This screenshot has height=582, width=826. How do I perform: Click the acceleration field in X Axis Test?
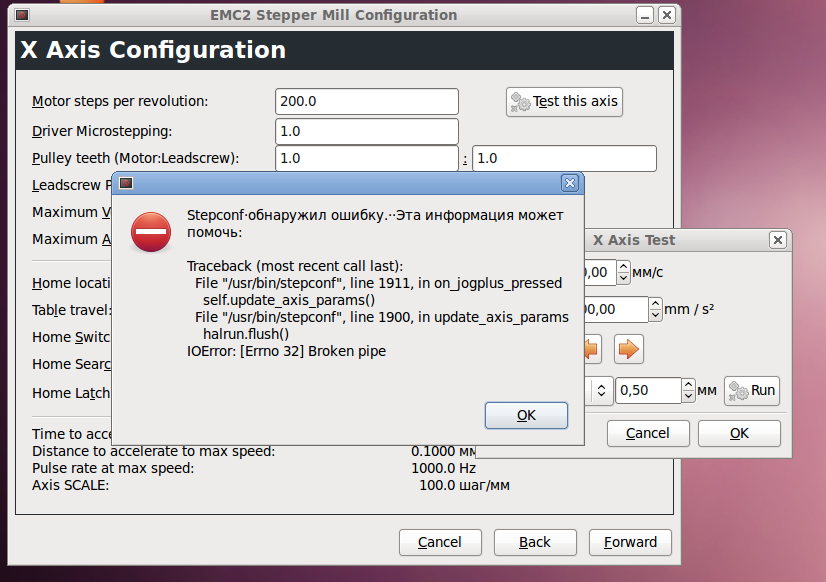tap(616, 309)
